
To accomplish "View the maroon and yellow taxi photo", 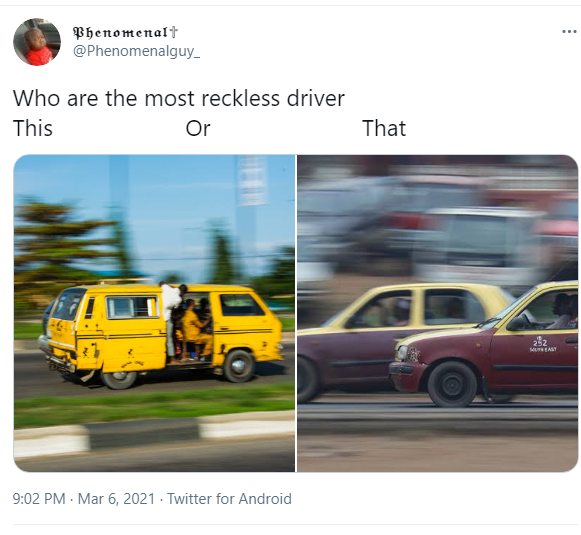I will coord(438,313).
